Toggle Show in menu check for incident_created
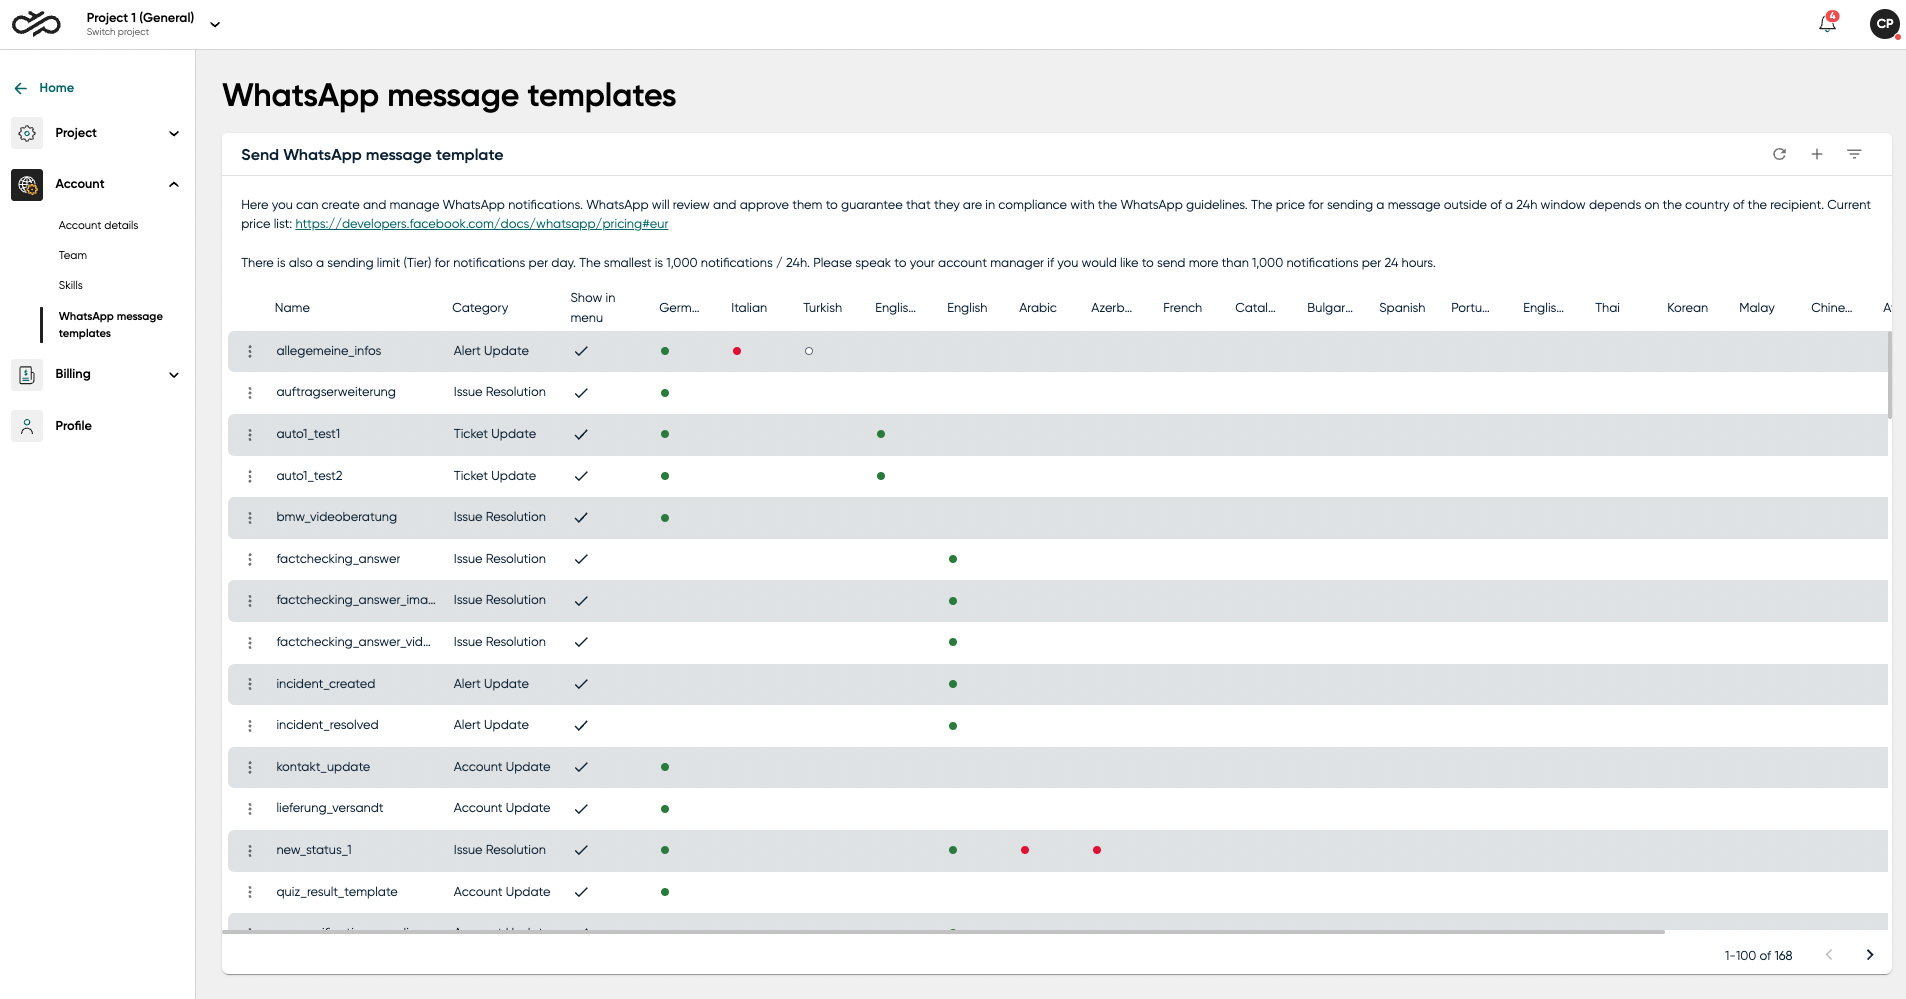This screenshot has width=1906, height=999. [581, 684]
